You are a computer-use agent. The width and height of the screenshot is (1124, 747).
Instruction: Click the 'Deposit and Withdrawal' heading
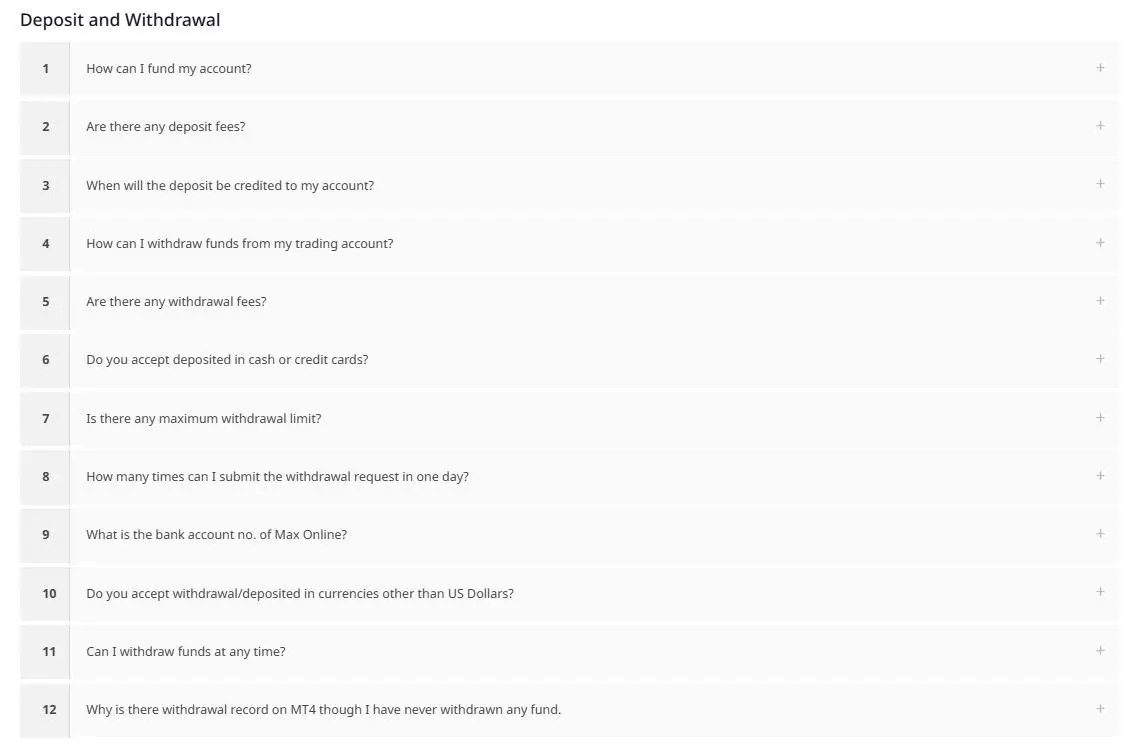point(120,20)
